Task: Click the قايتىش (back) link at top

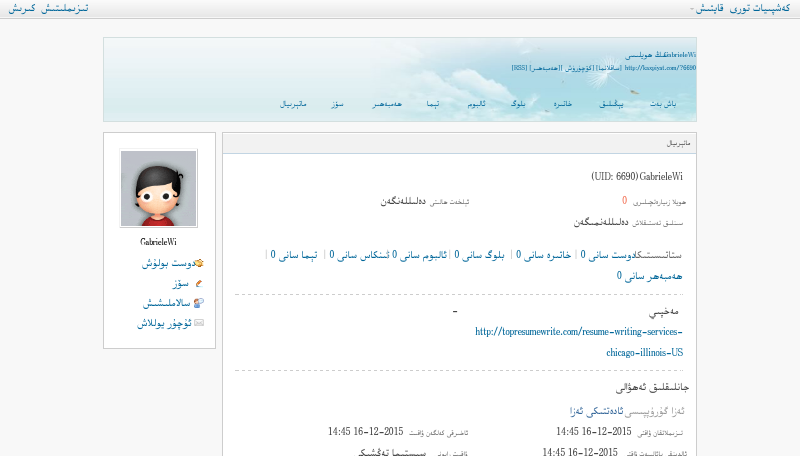Action: (710, 9)
